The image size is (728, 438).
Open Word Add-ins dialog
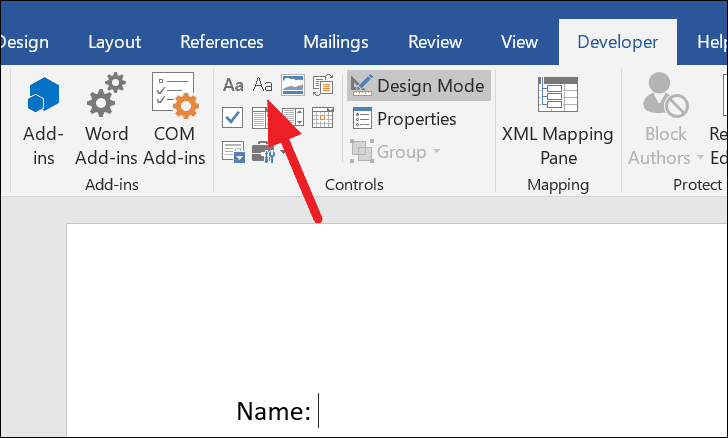(x=106, y=120)
